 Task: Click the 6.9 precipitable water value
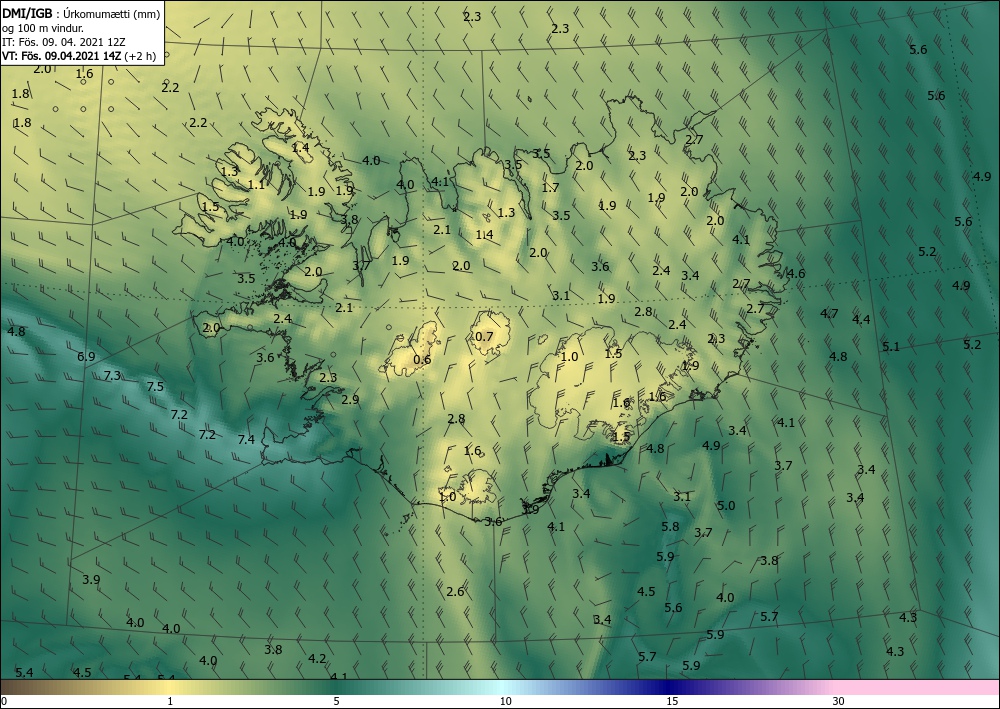[86, 356]
